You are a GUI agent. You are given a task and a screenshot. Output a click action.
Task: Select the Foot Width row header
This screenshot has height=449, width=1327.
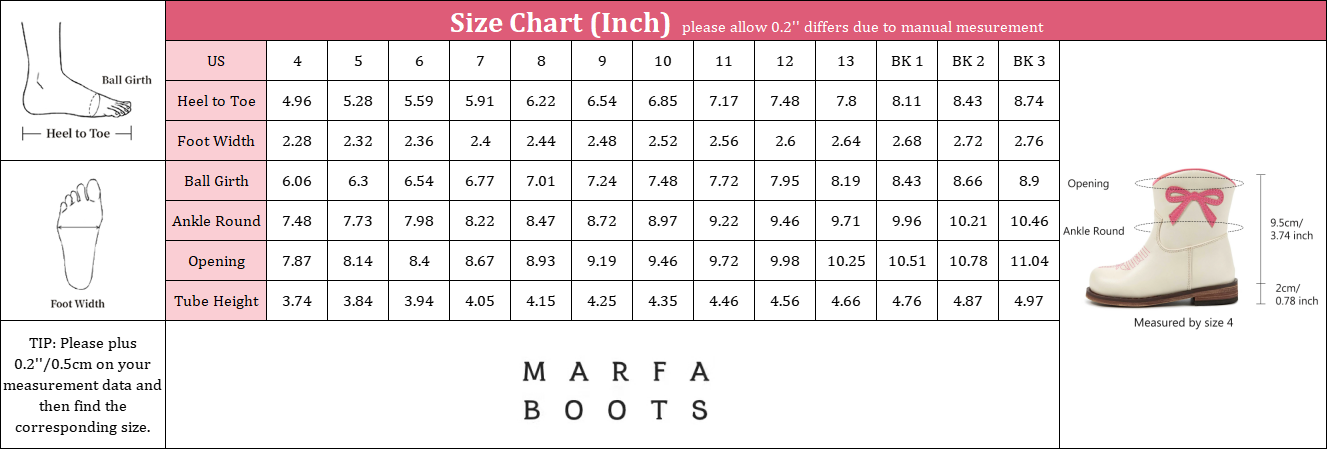pos(216,141)
